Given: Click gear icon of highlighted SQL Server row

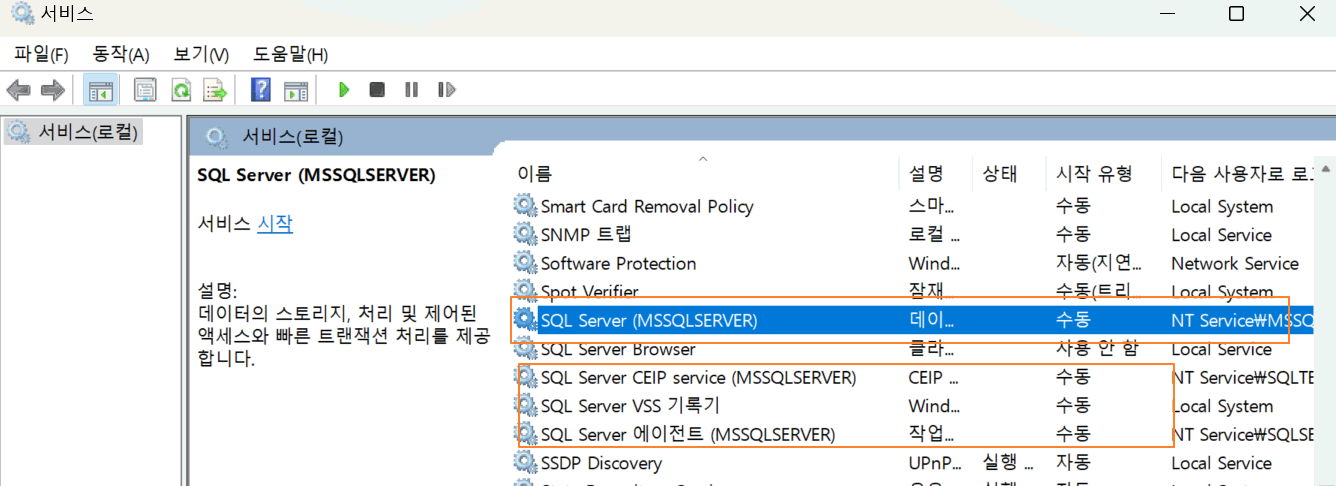Looking at the screenshot, I should pos(525,320).
